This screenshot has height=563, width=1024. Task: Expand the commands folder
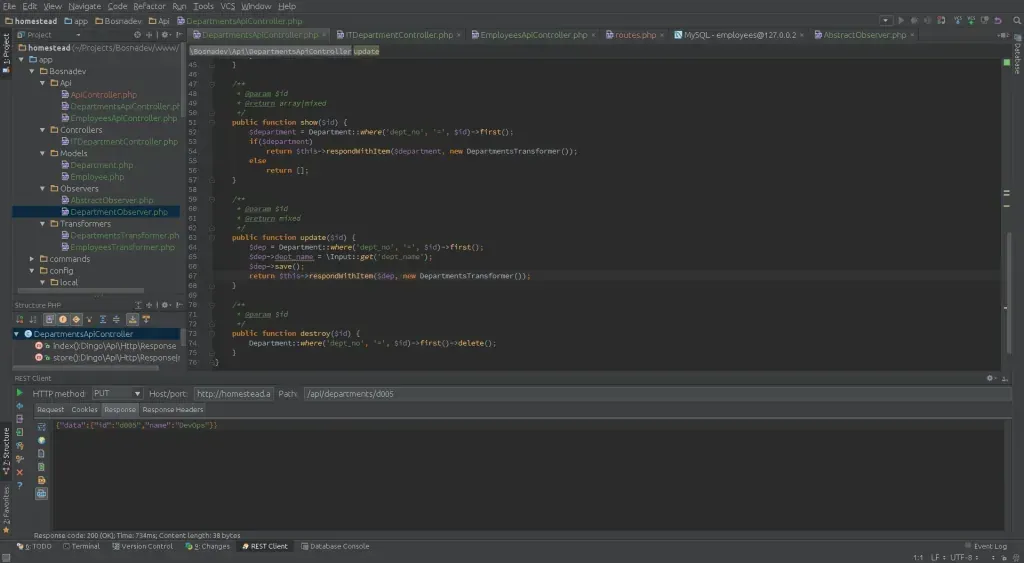click(32, 259)
